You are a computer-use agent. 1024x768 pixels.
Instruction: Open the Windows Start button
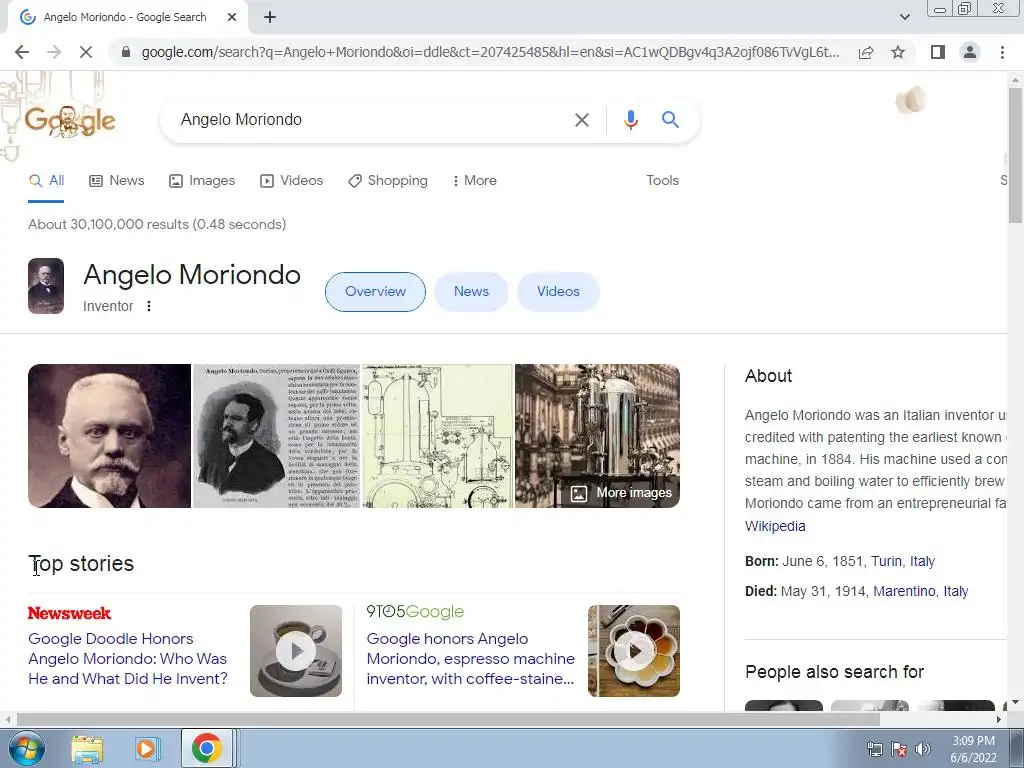pyautogui.click(x=27, y=748)
